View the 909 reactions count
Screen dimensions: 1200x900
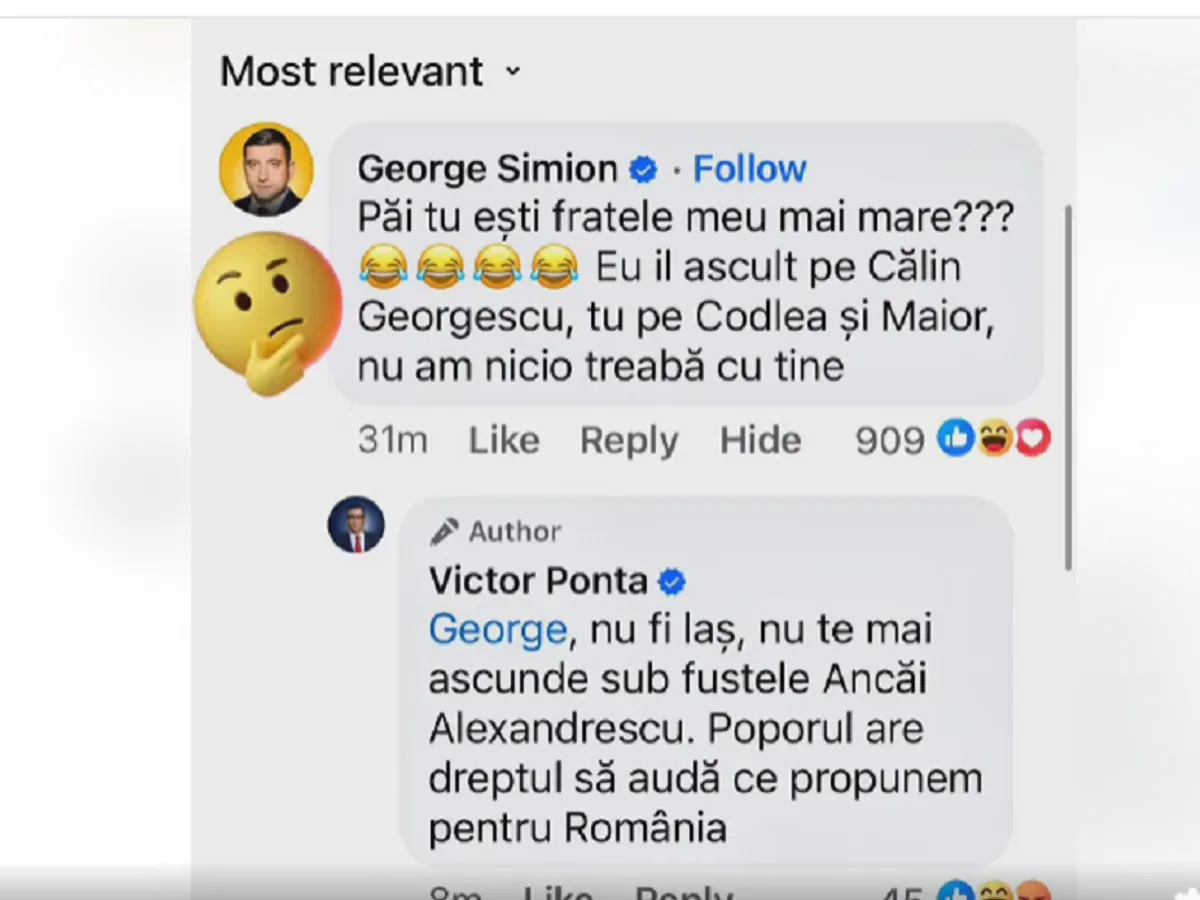(x=889, y=440)
